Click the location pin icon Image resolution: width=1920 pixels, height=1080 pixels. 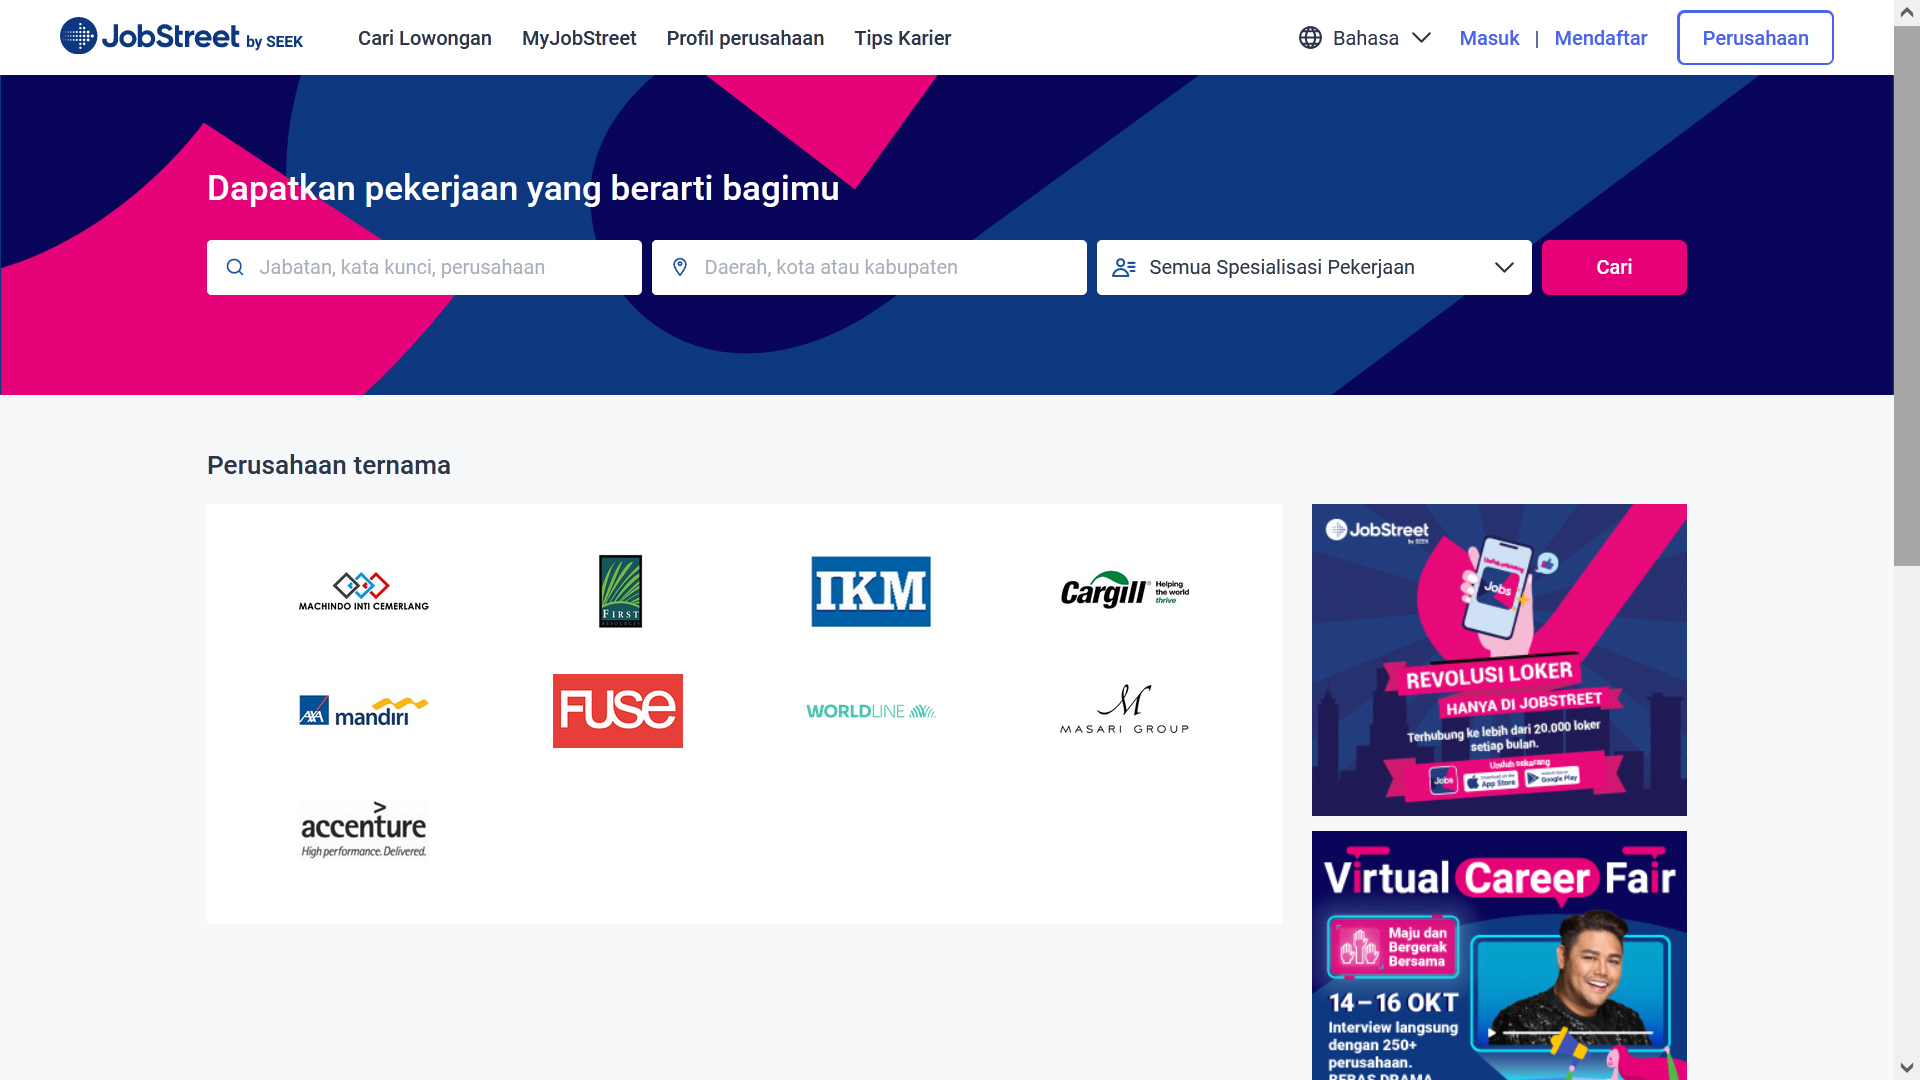(x=680, y=267)
